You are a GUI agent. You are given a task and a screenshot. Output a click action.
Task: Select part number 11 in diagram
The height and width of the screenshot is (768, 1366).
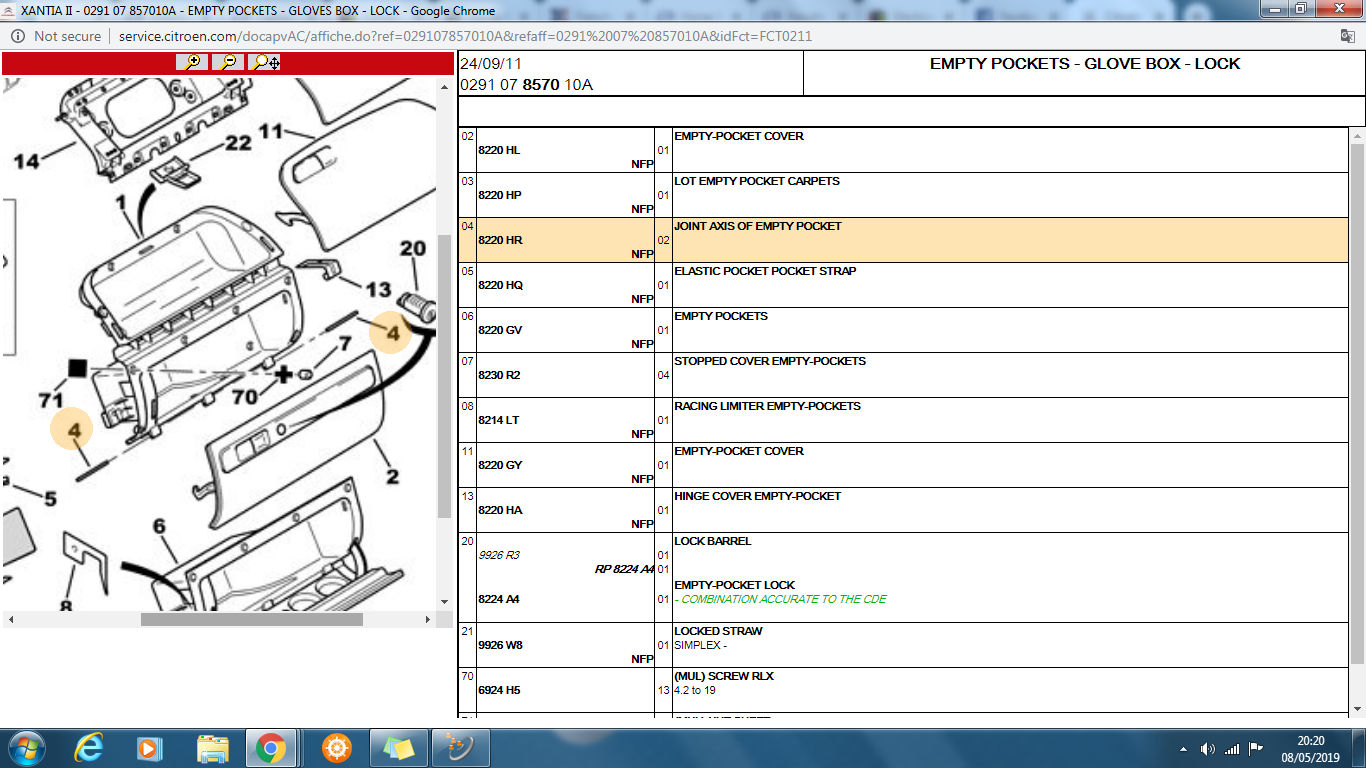(x=271, y=131)
